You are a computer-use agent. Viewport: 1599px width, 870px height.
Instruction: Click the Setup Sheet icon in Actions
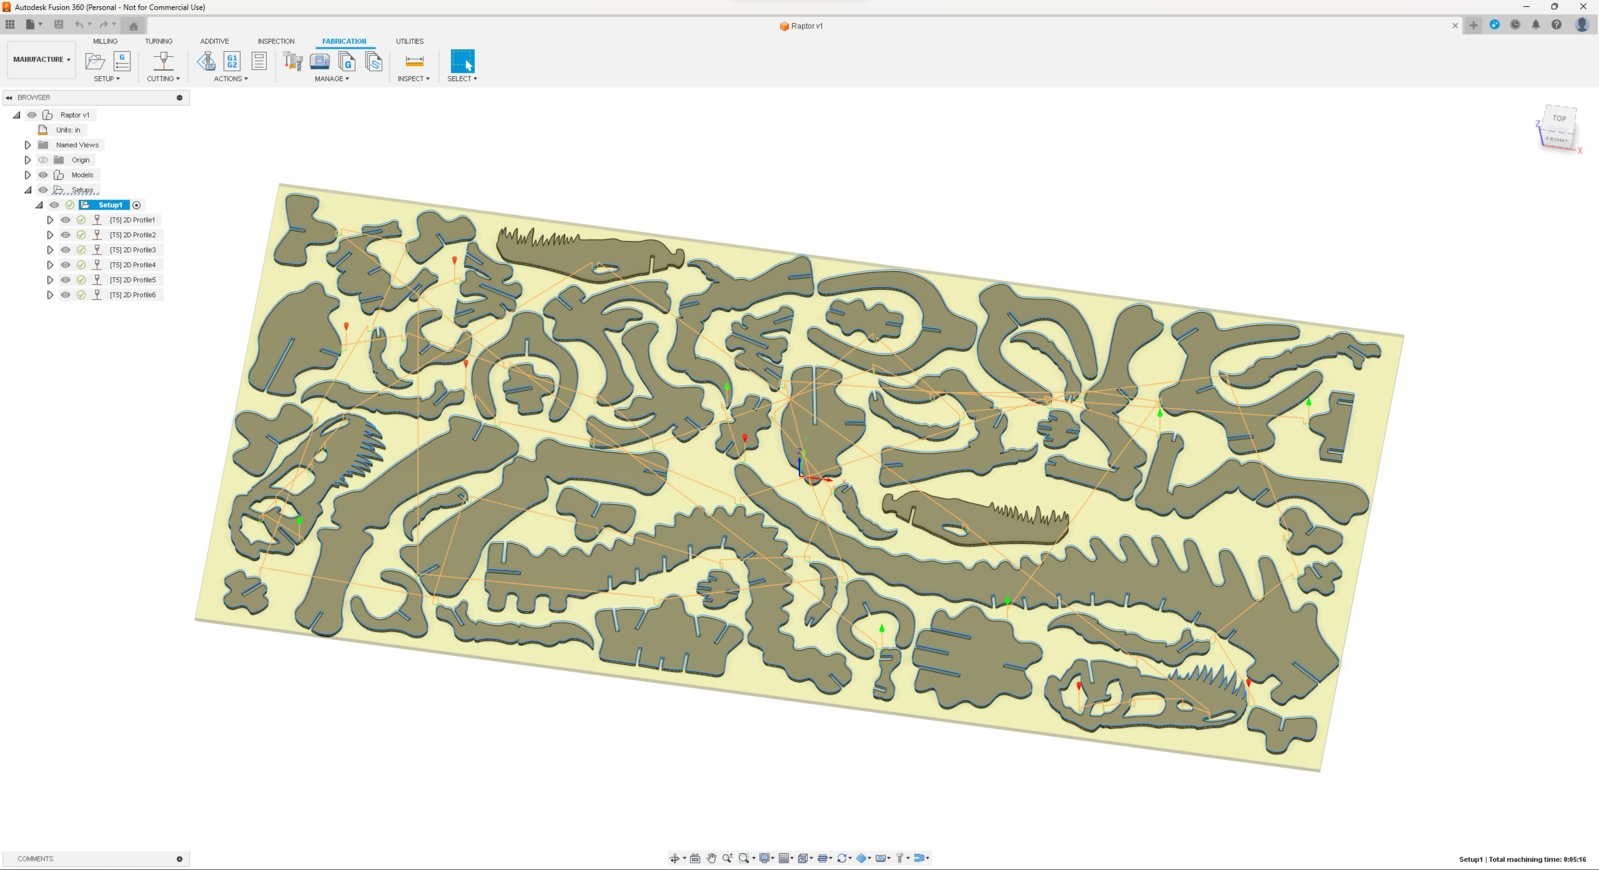[x=259, y=61]
